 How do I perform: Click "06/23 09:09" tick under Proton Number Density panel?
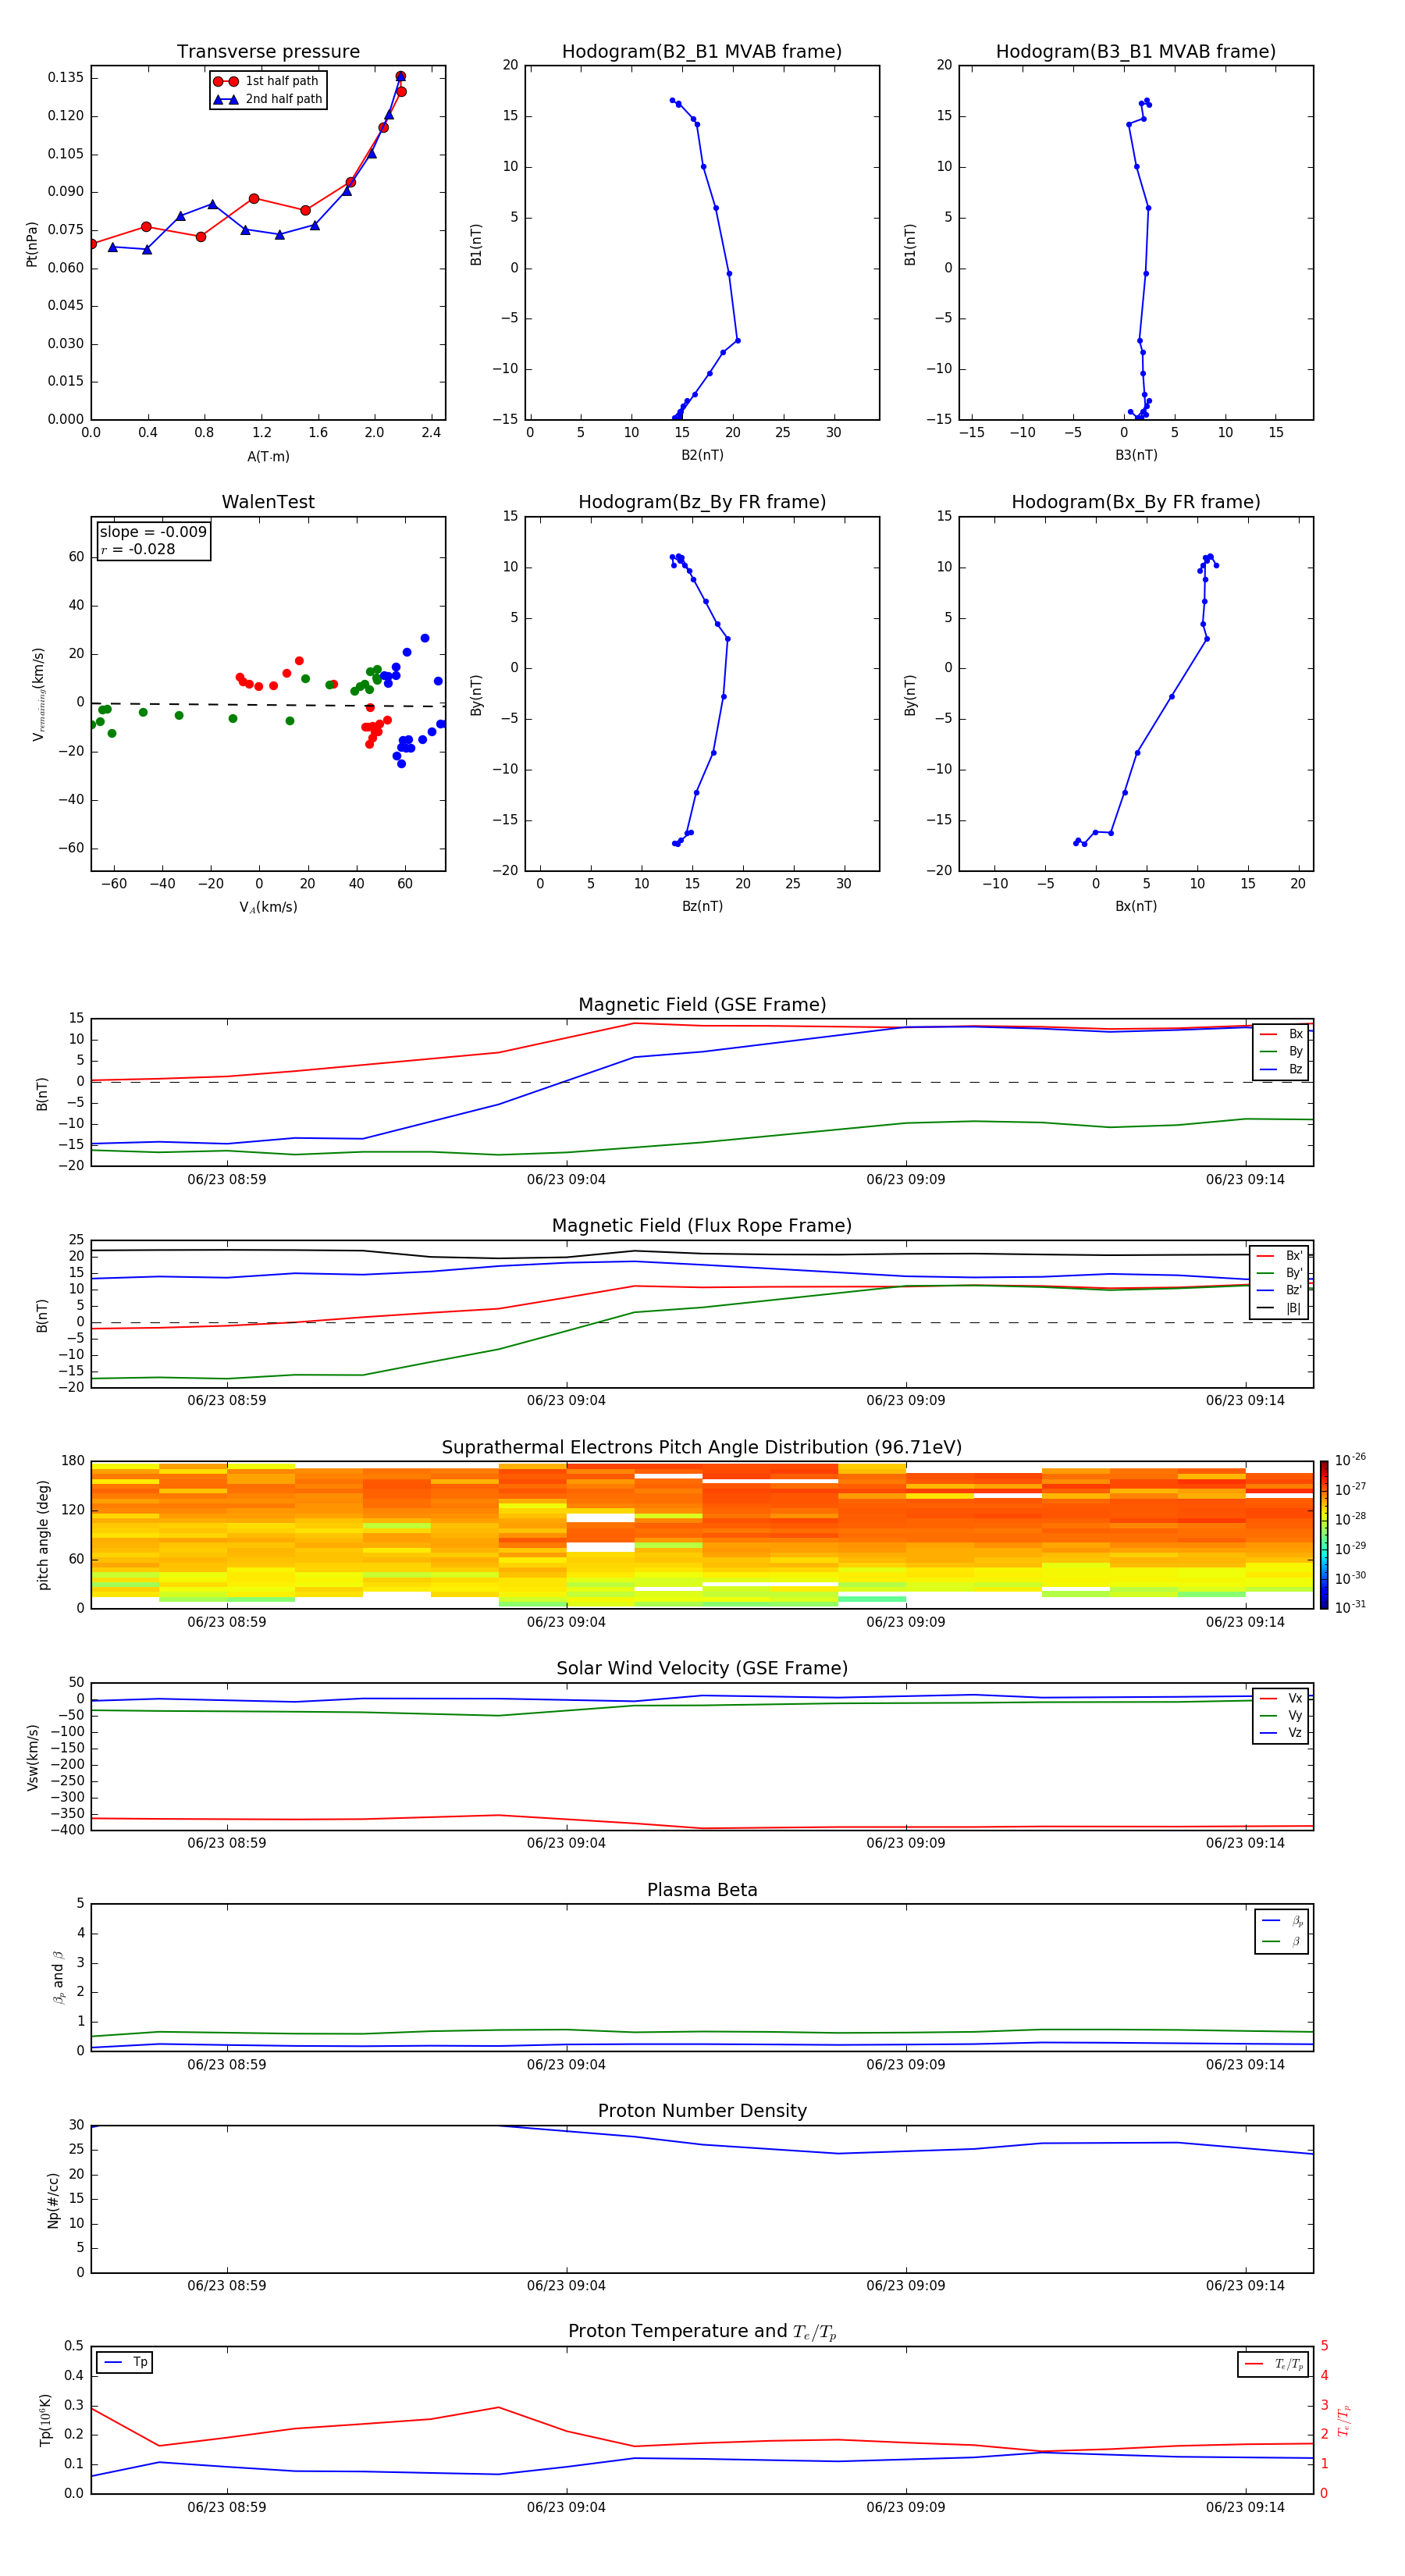[x=906, y=2286]
